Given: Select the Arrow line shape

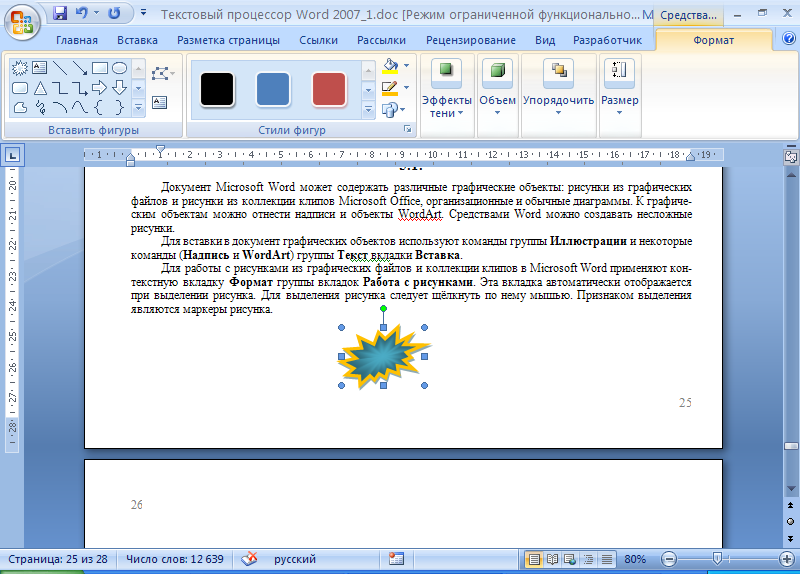Looking at the screenshot, I should point(80,67).
